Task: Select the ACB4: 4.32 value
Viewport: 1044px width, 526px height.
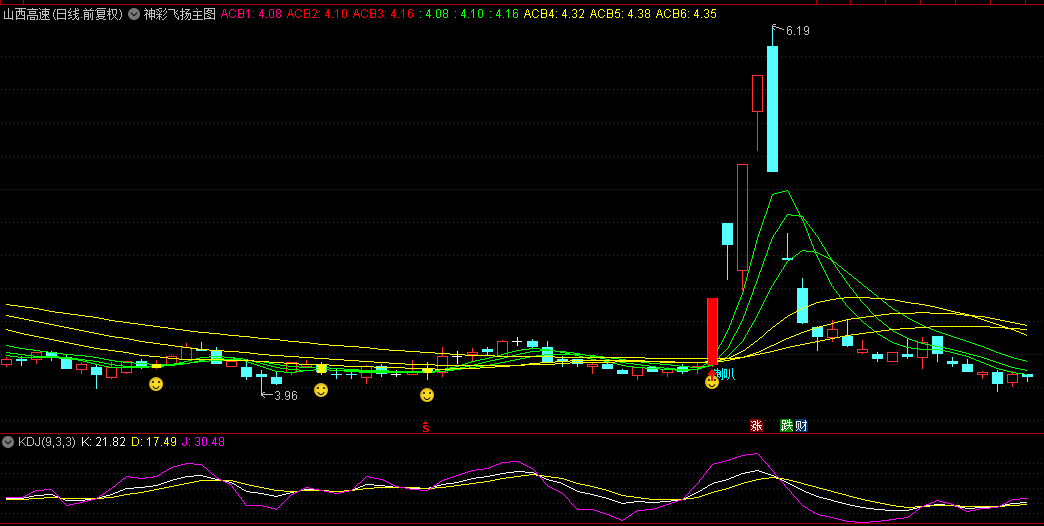Action: pyautogui.click(x=555, y=13)
